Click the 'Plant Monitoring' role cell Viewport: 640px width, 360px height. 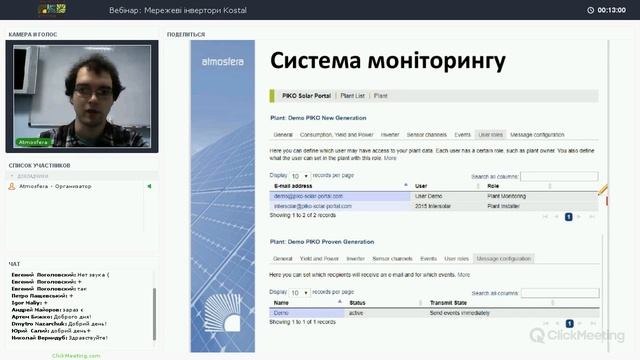coord(507,196)
